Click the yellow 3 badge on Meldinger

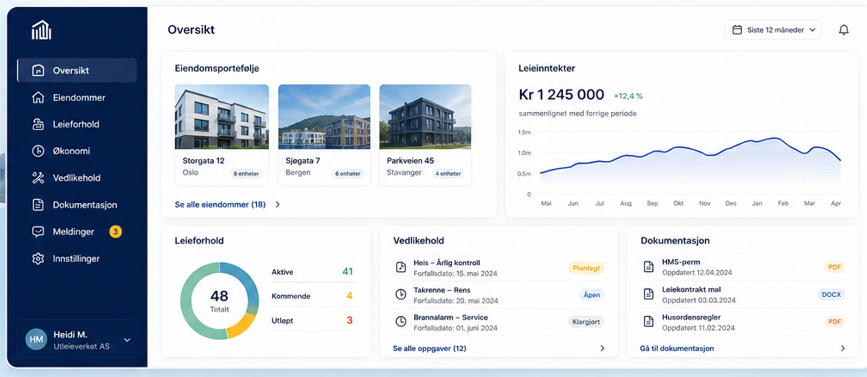pos(115,232)
